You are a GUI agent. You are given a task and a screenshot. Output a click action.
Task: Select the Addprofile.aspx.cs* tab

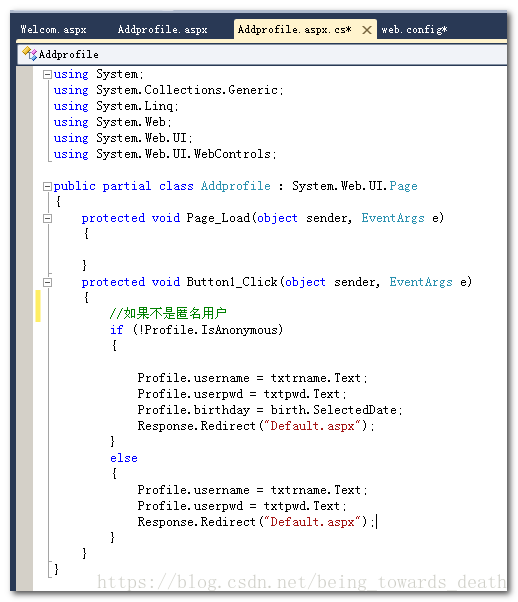[x=295, y=30]
